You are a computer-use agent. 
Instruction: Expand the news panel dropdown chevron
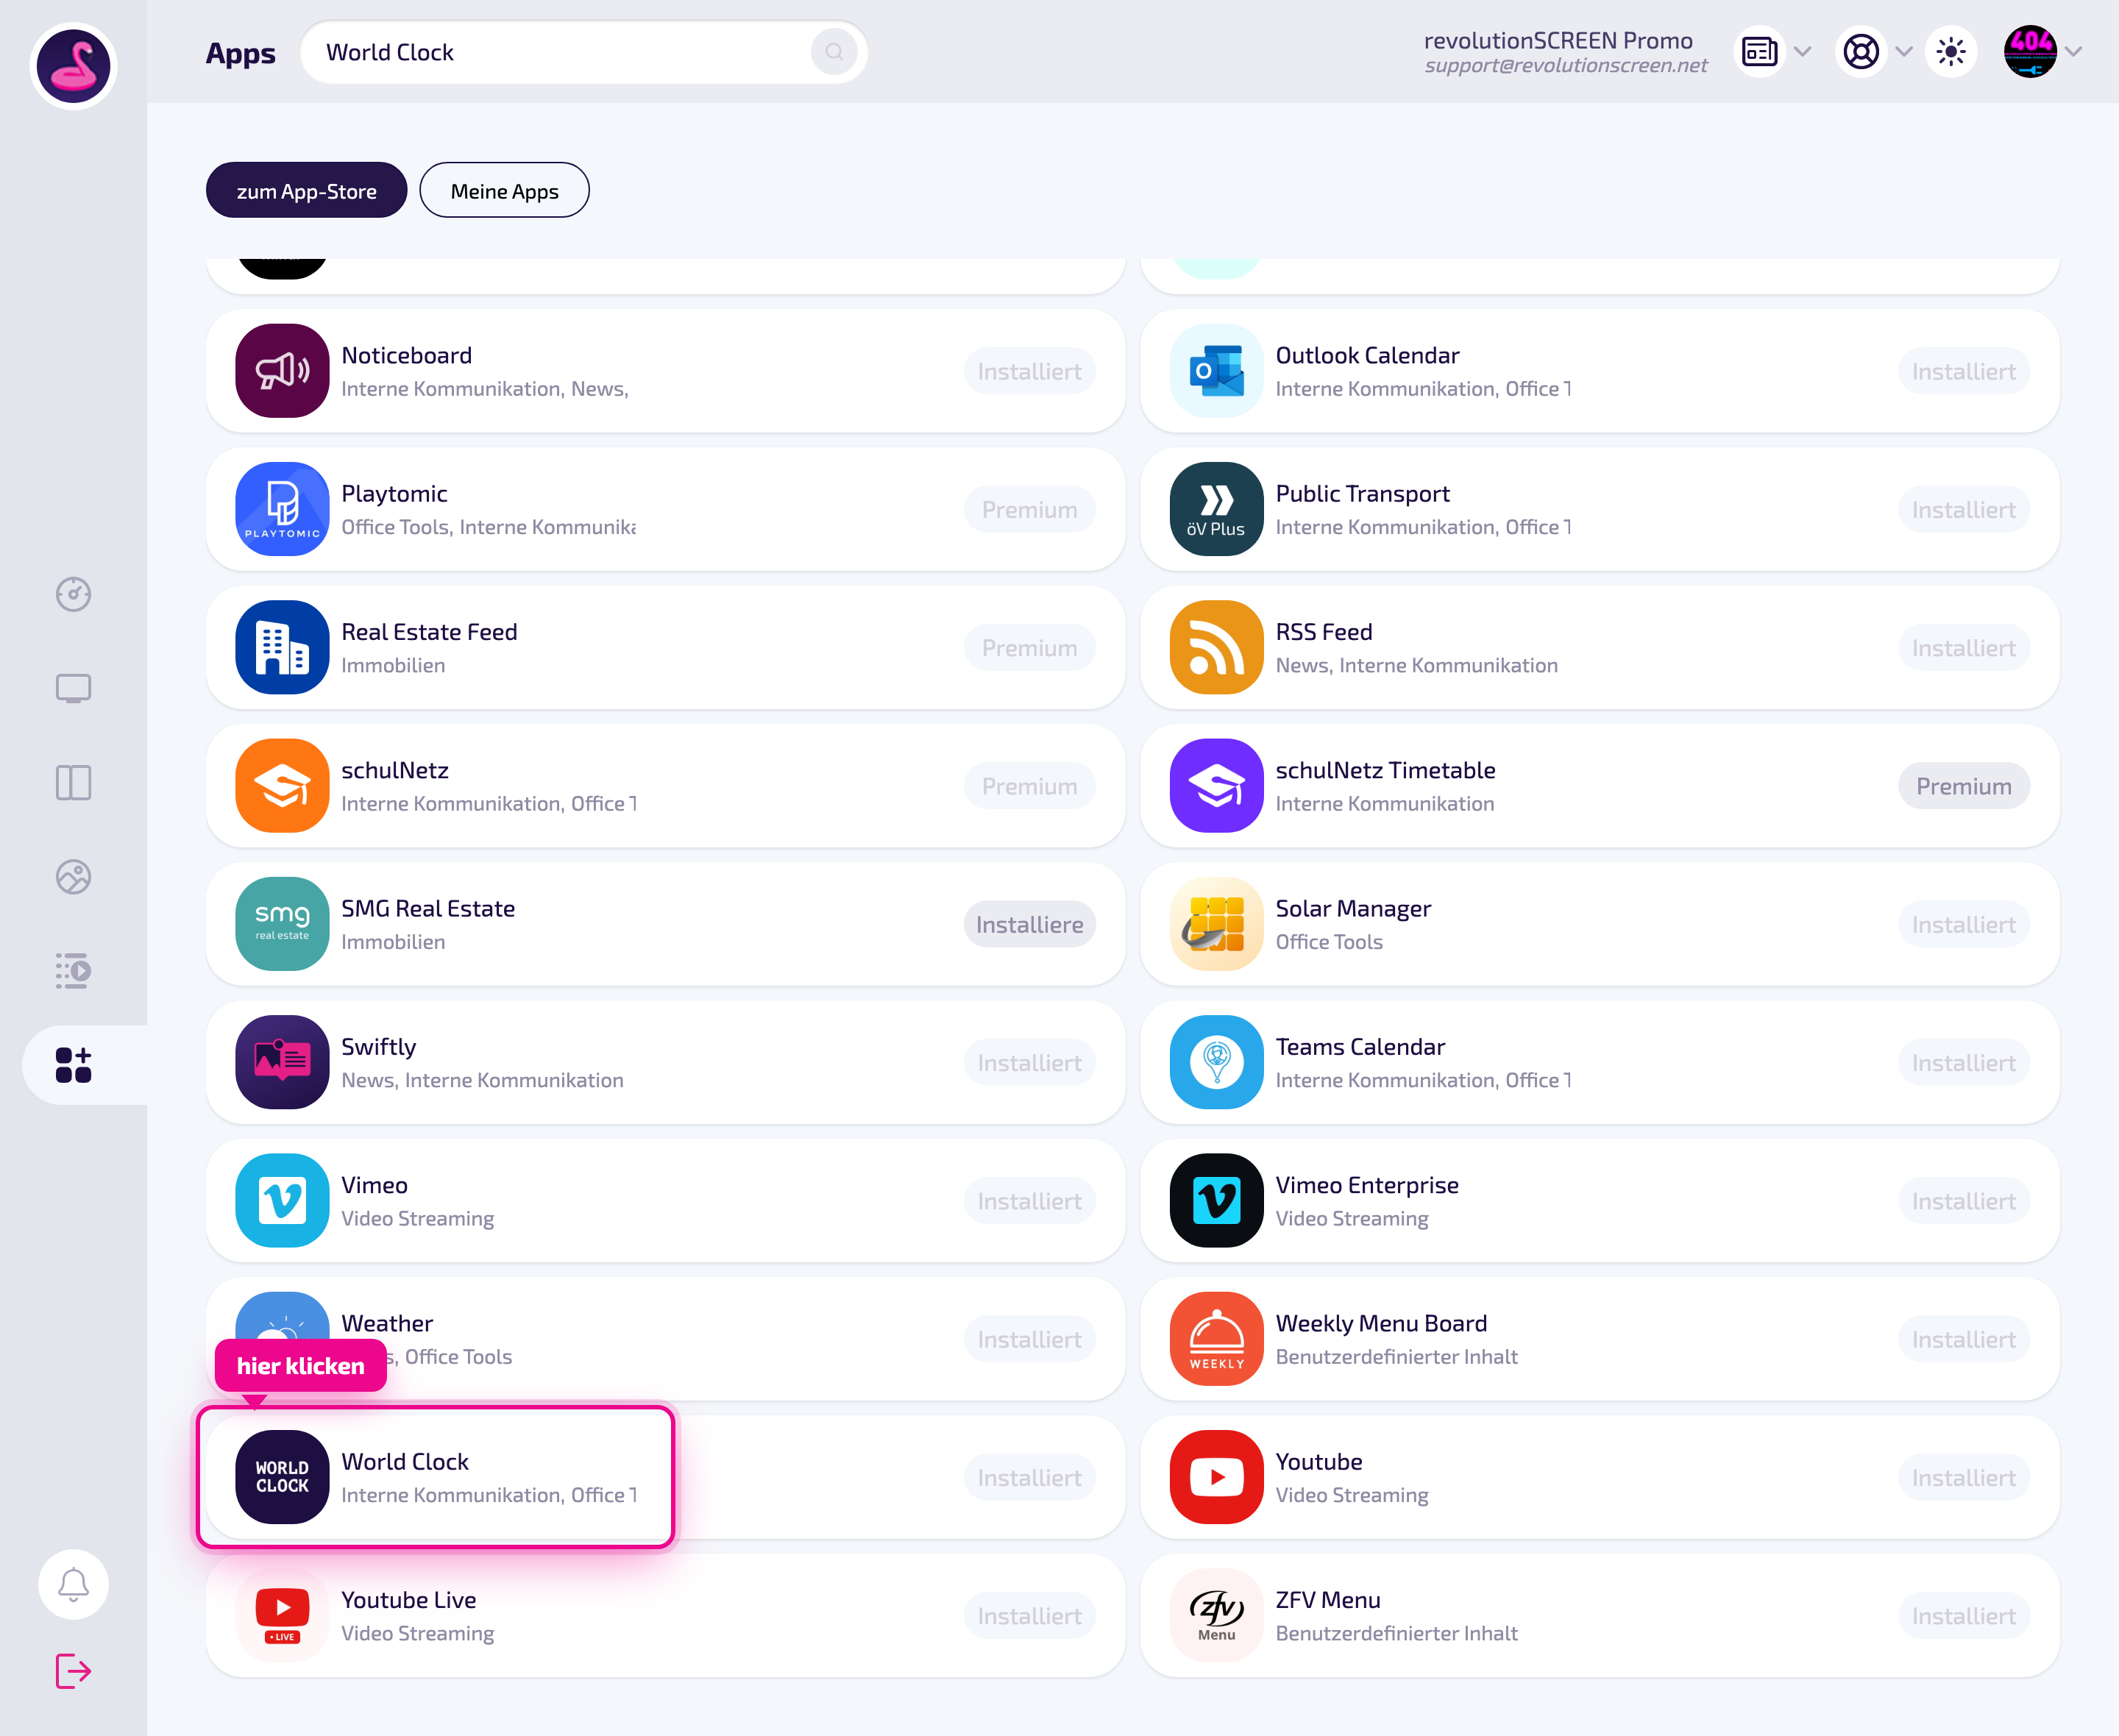pos(1803,52)
